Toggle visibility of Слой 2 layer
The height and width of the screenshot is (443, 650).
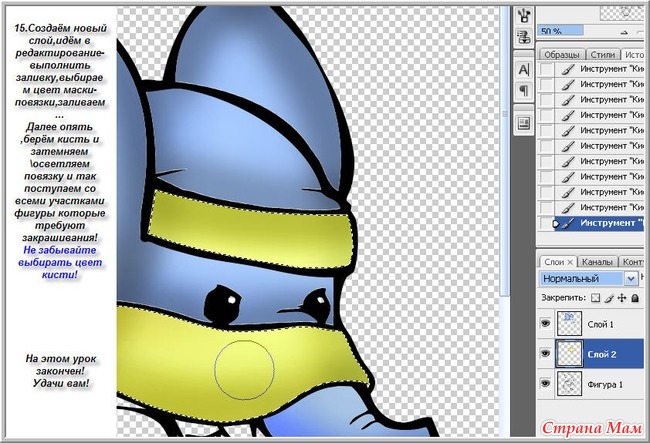547,353
